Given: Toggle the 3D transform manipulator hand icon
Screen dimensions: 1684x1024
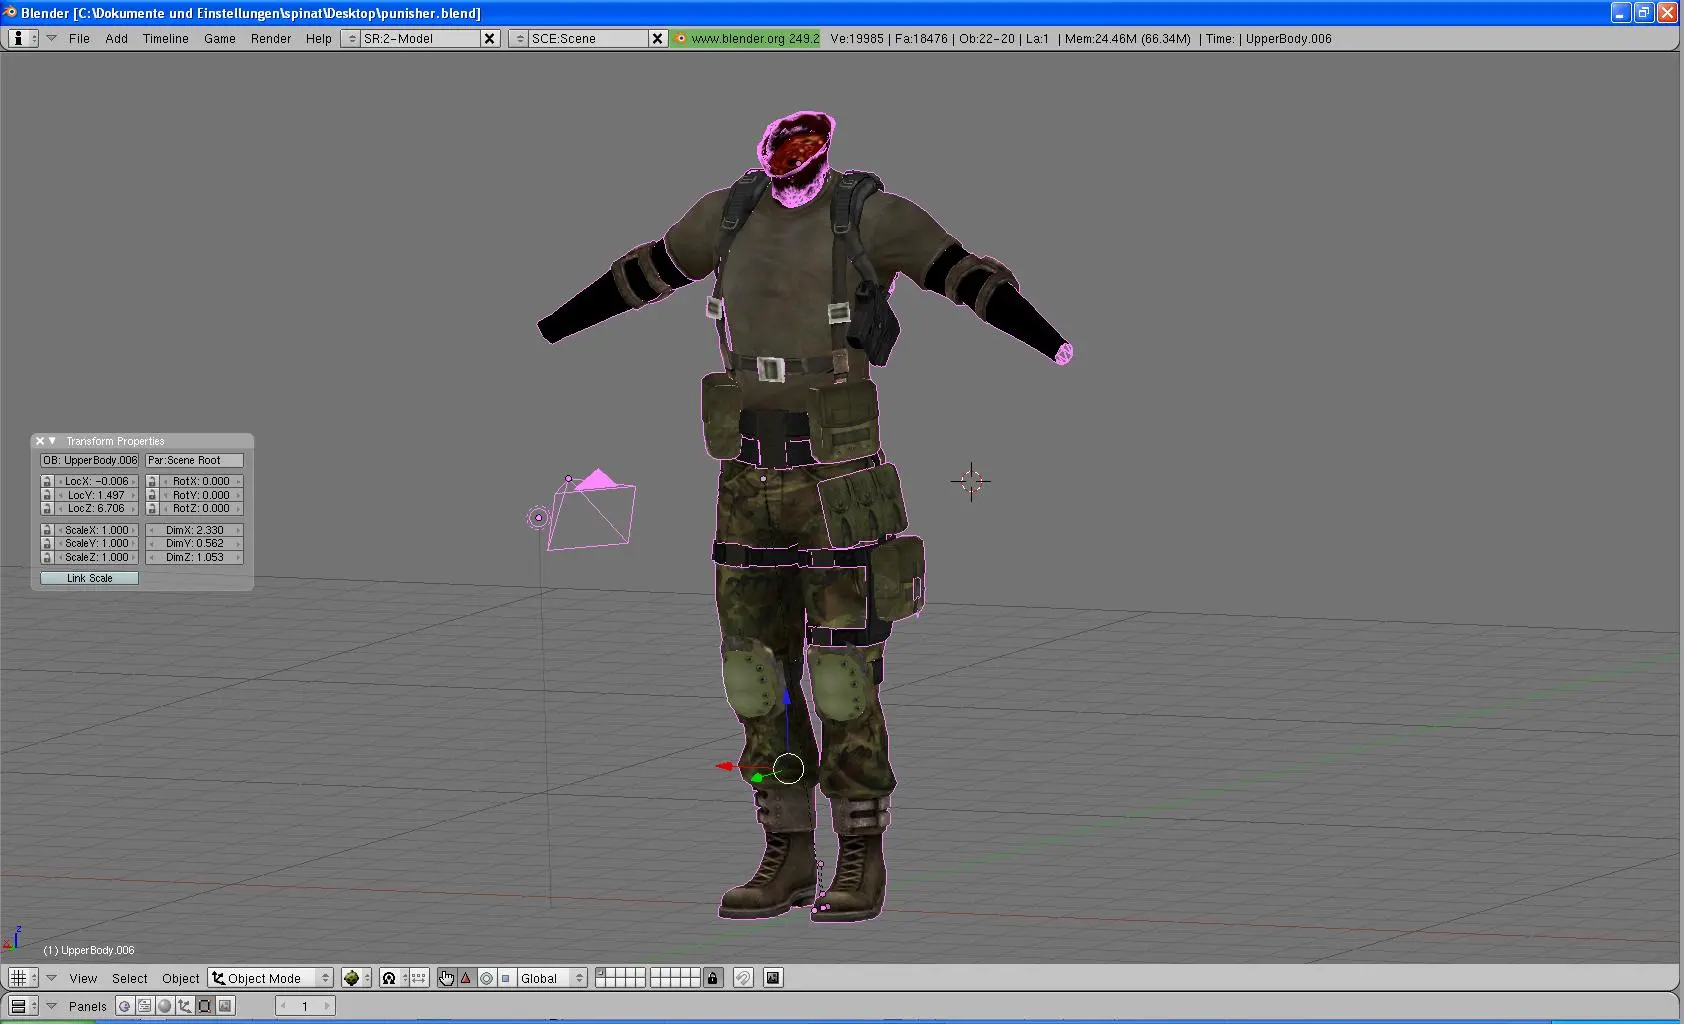Looking at the screenshot, I should click(446, 978).
